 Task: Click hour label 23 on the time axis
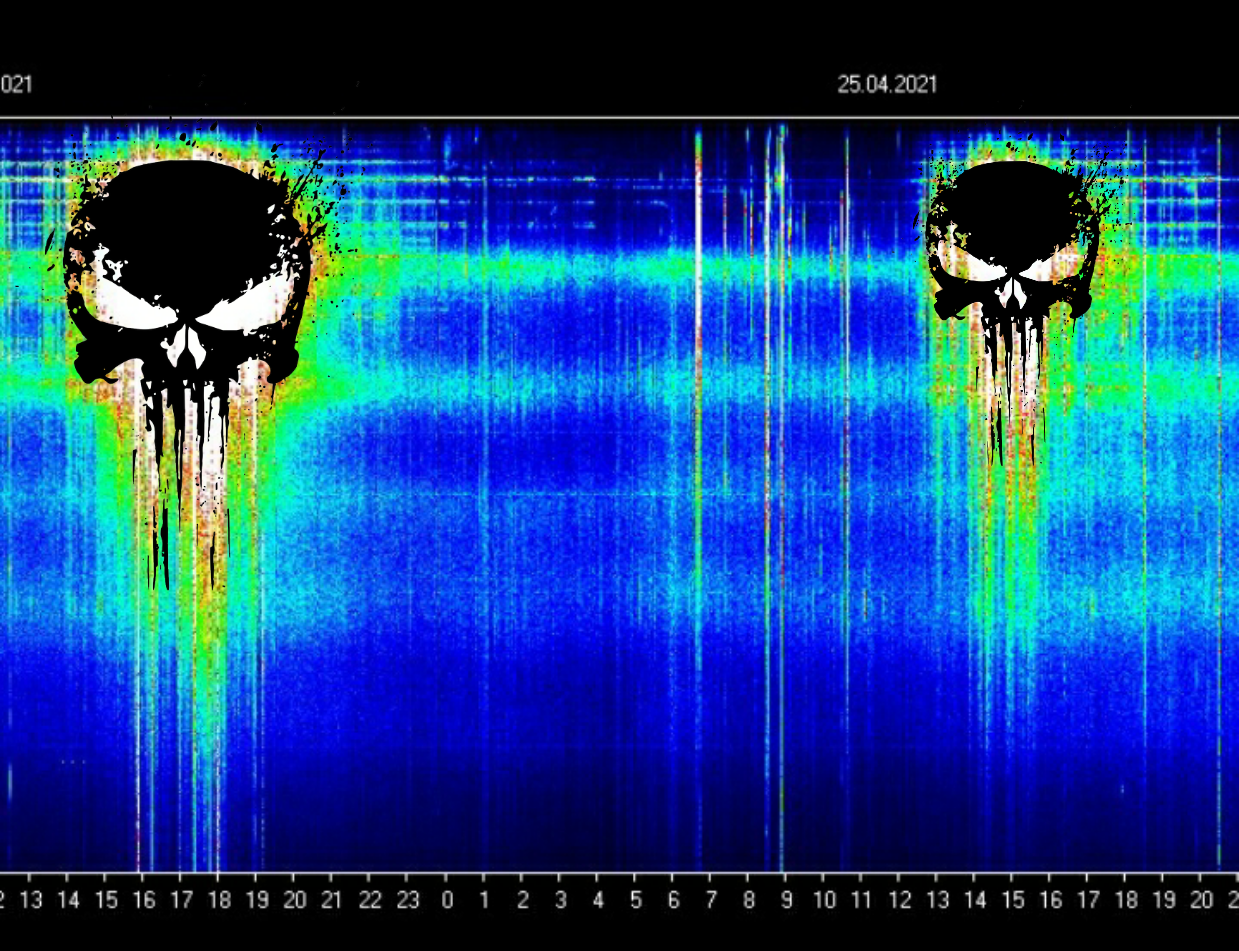tap(407, 900)
